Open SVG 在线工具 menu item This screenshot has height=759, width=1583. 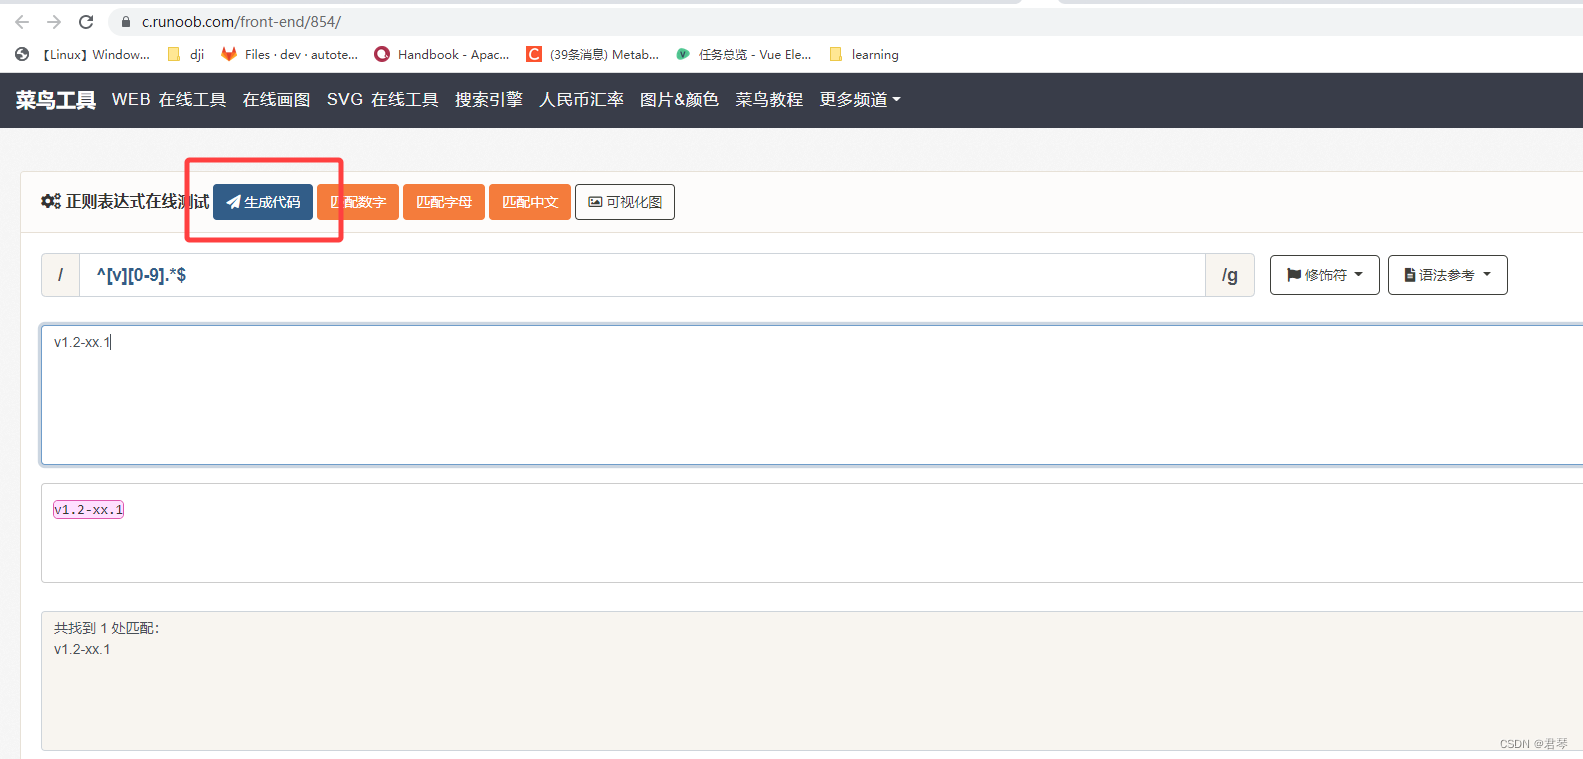pos(383,100)
